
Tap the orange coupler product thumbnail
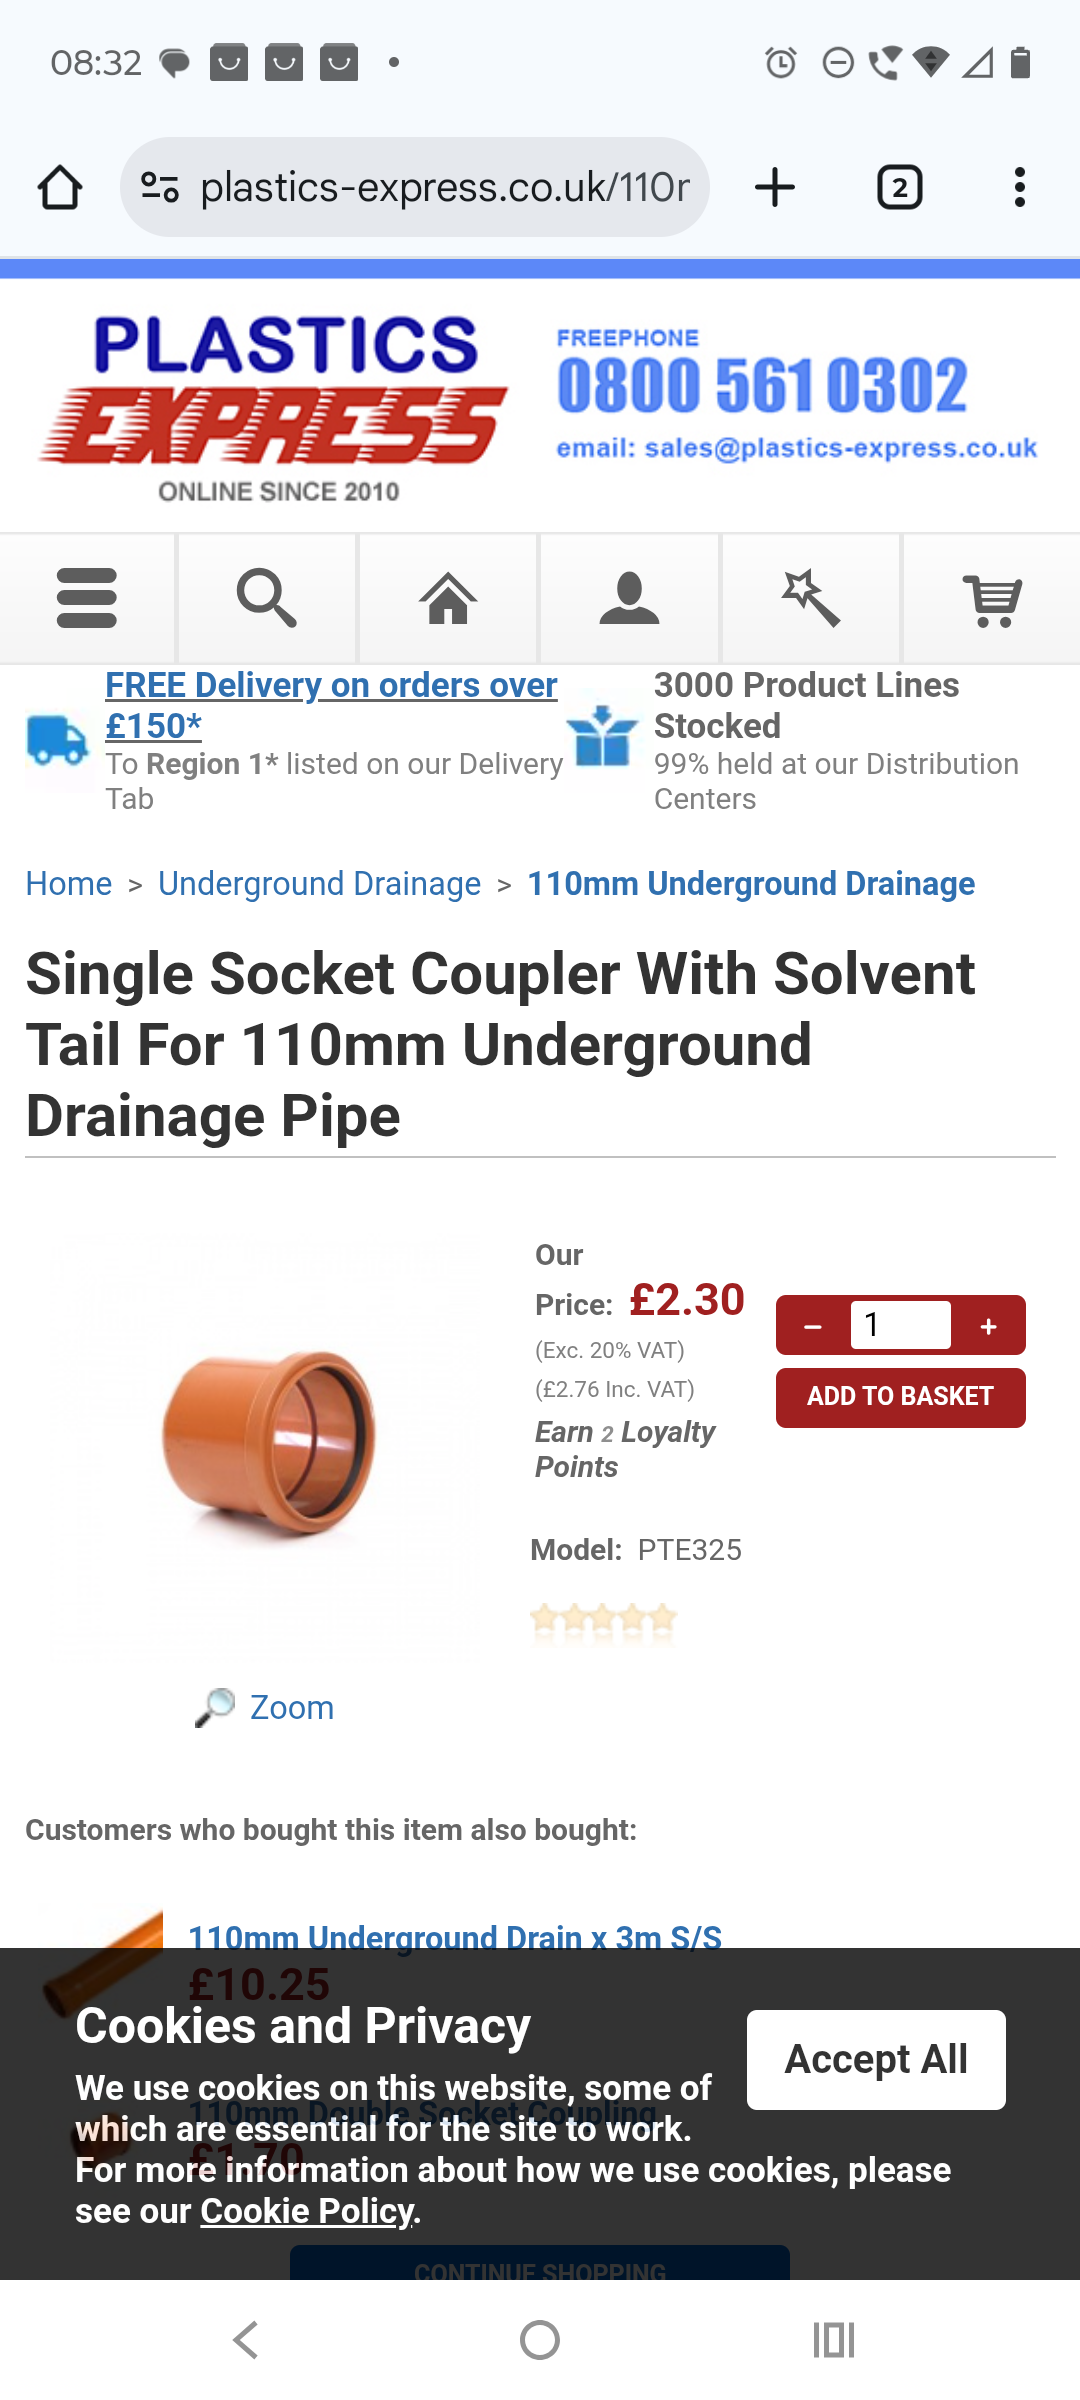(266, 1439)
